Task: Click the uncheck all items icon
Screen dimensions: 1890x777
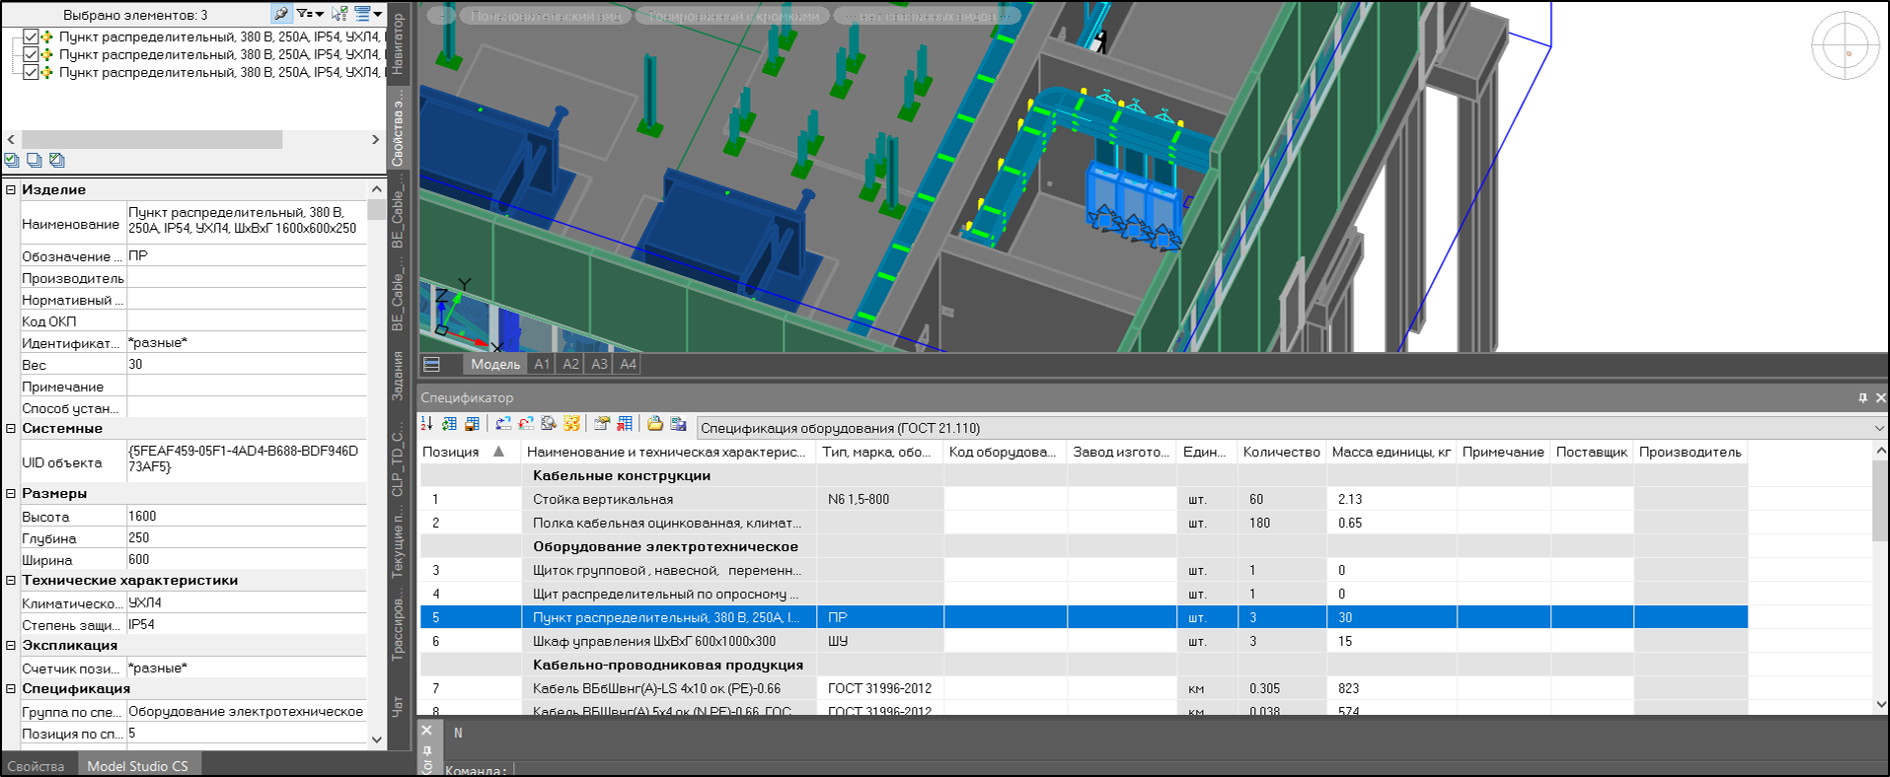Action: 34,160
